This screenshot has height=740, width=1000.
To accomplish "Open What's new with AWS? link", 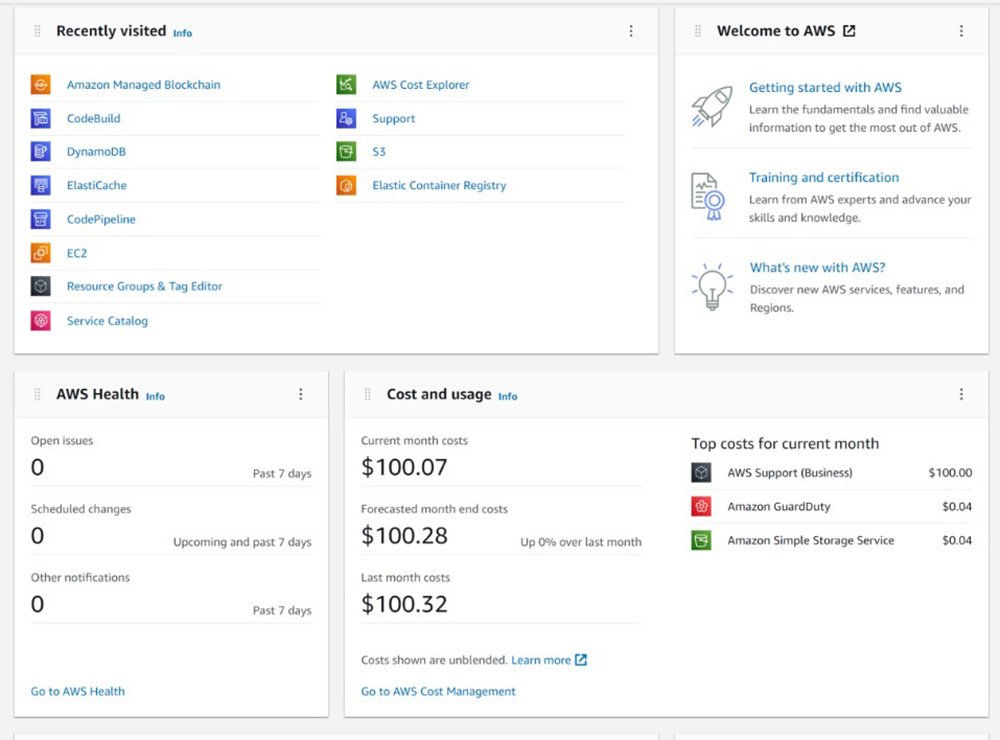I will 818,267.
